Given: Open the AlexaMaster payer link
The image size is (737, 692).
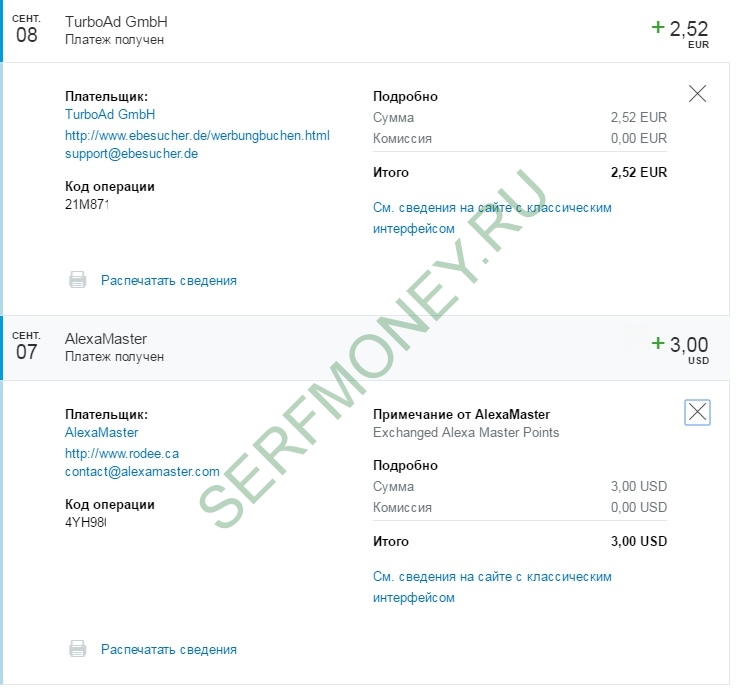Looking at the screenshot, I should 102,433.
